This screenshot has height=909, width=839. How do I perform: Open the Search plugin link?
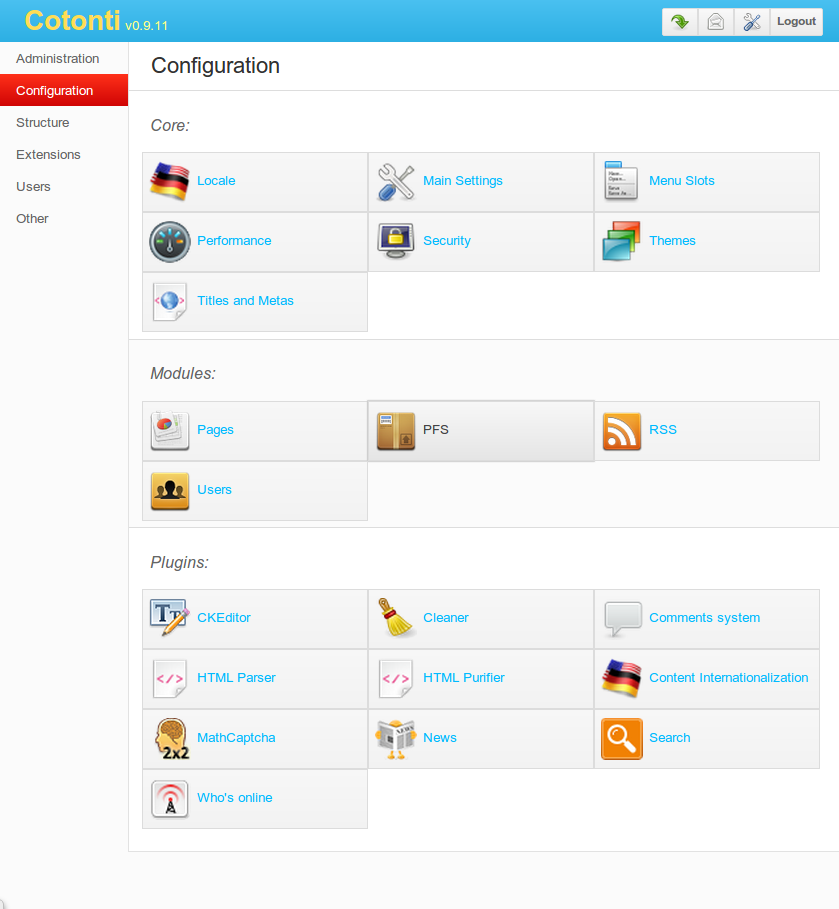click(670, 738)
